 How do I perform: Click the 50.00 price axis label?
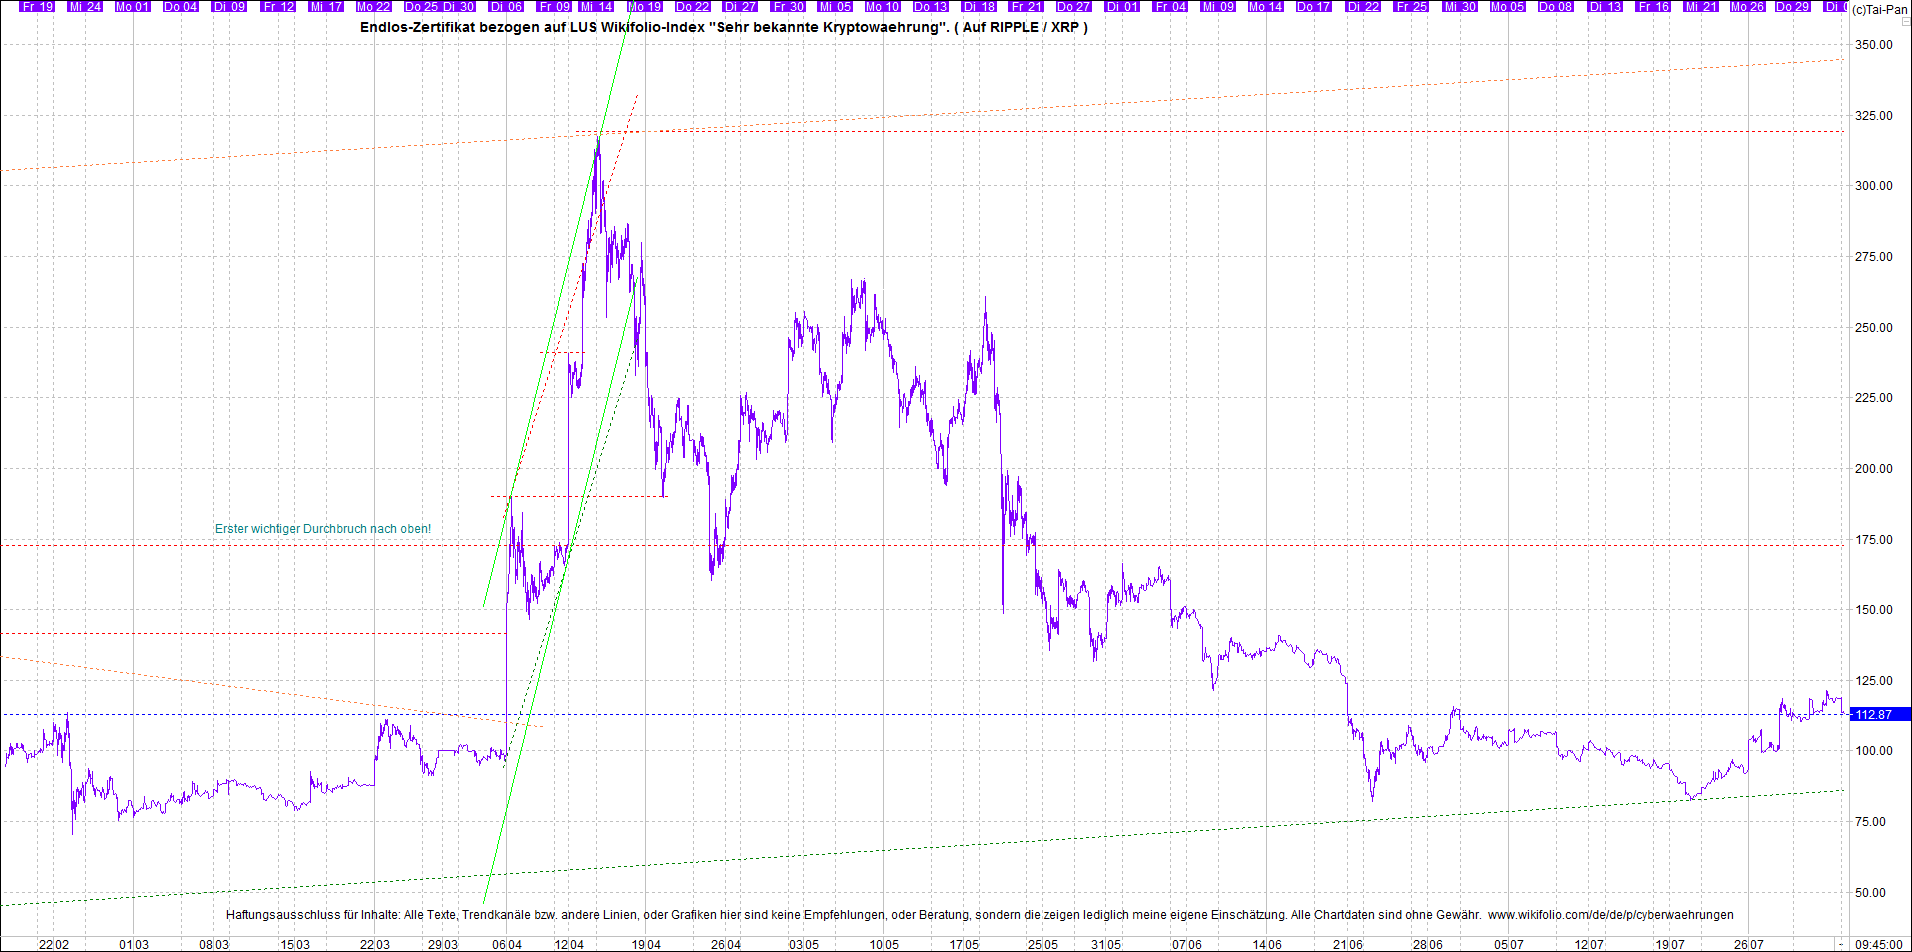(x=1873, y=893)
